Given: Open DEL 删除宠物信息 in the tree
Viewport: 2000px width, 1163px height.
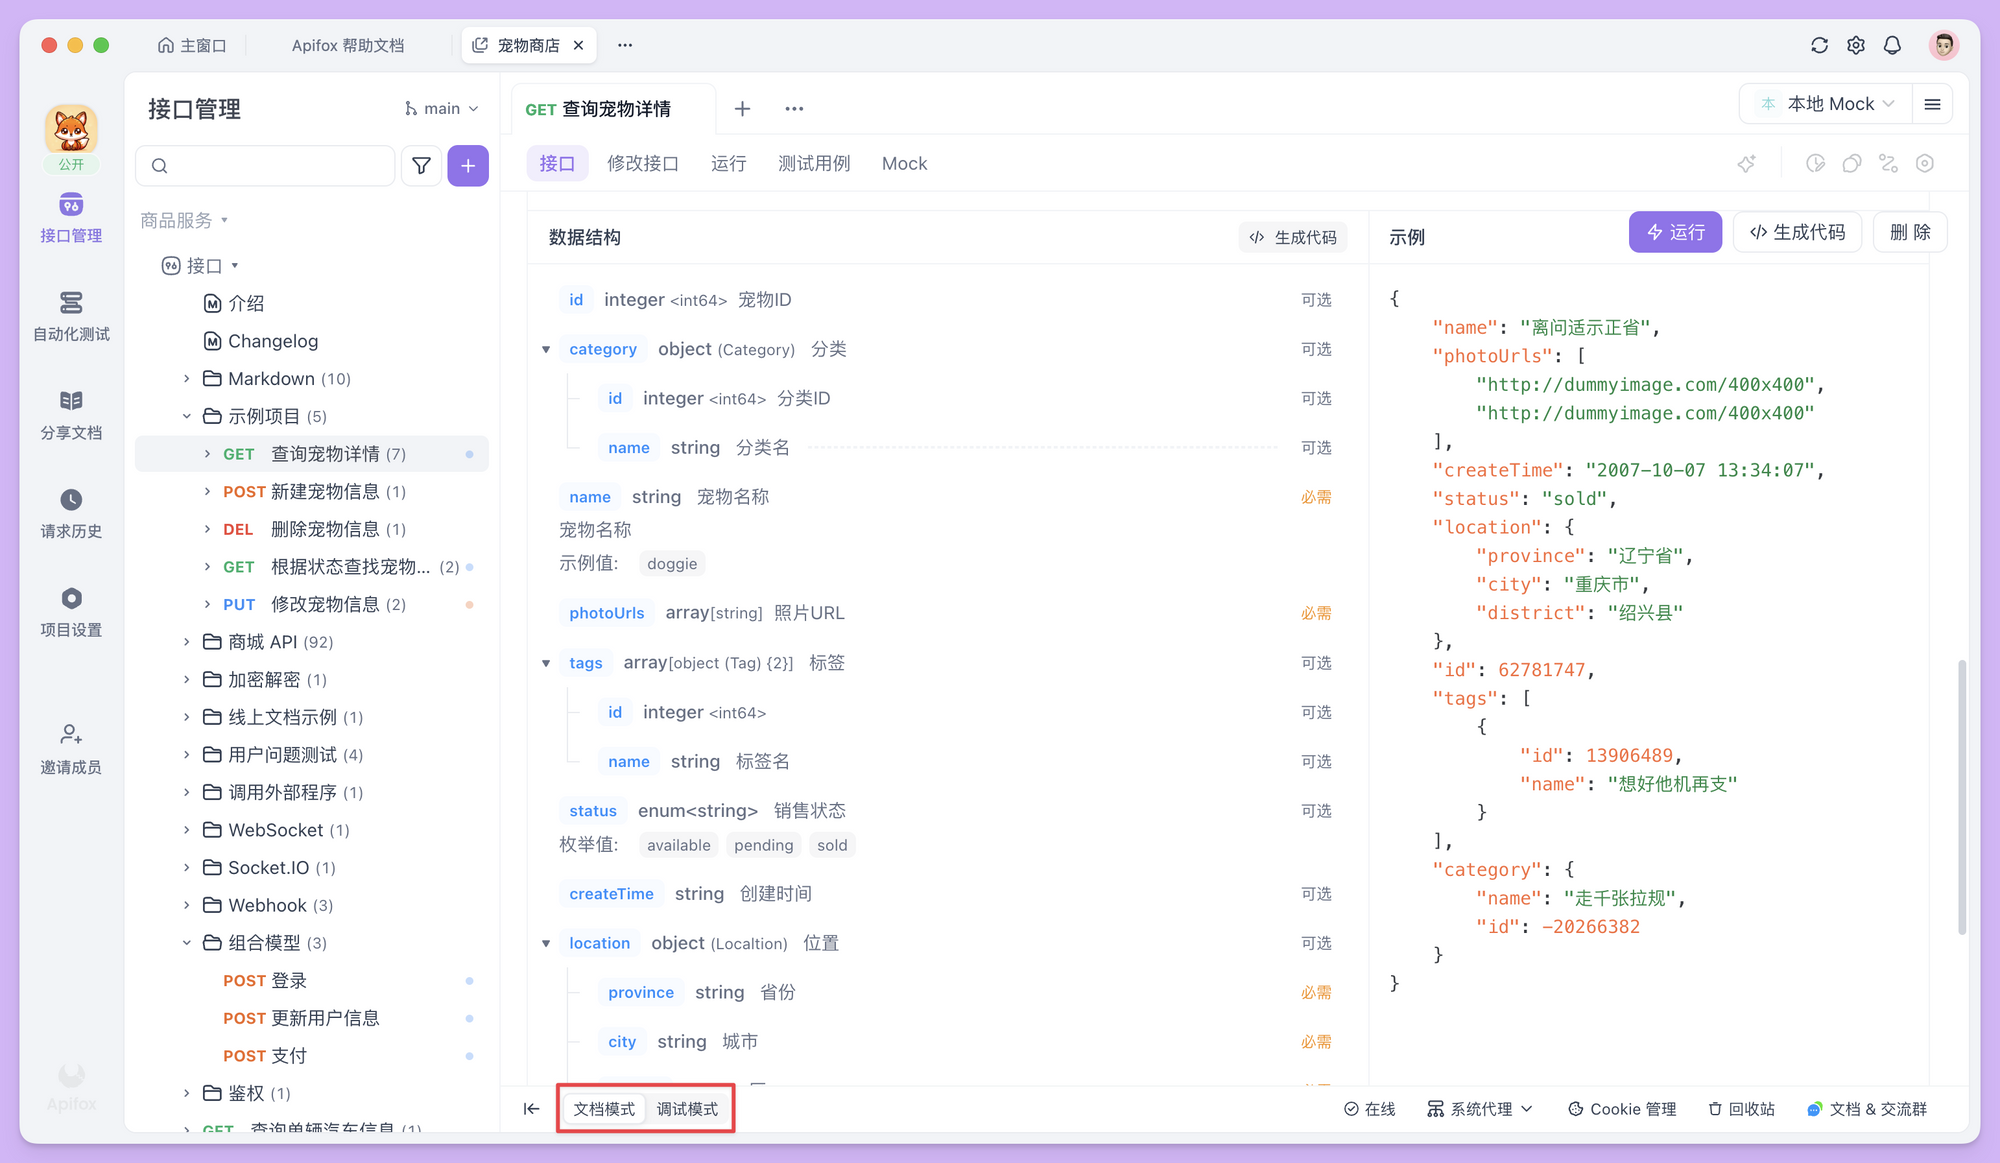Looking at the screenshot, I should pyautogui.click(x=313, y=529).
